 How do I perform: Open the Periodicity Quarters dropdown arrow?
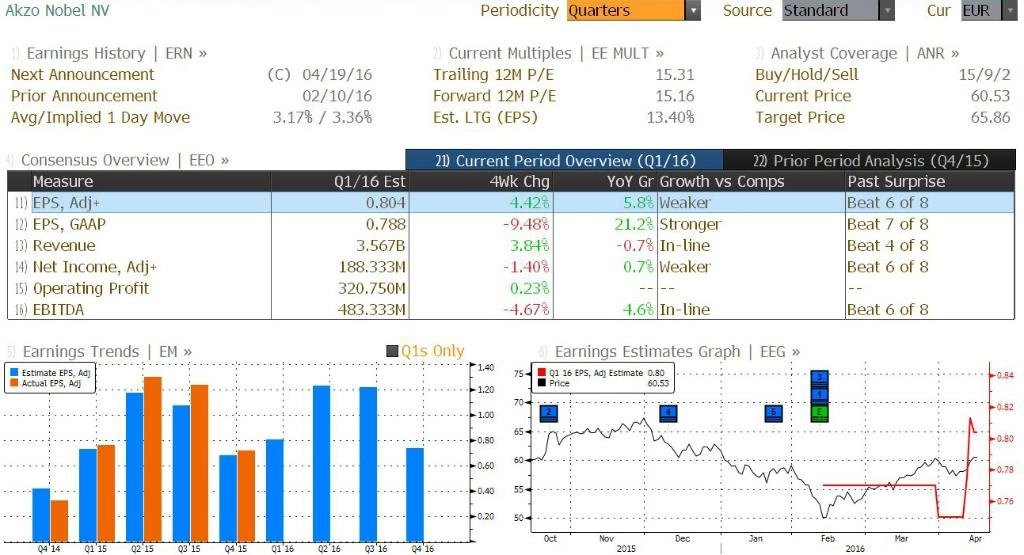coord(693,10)
